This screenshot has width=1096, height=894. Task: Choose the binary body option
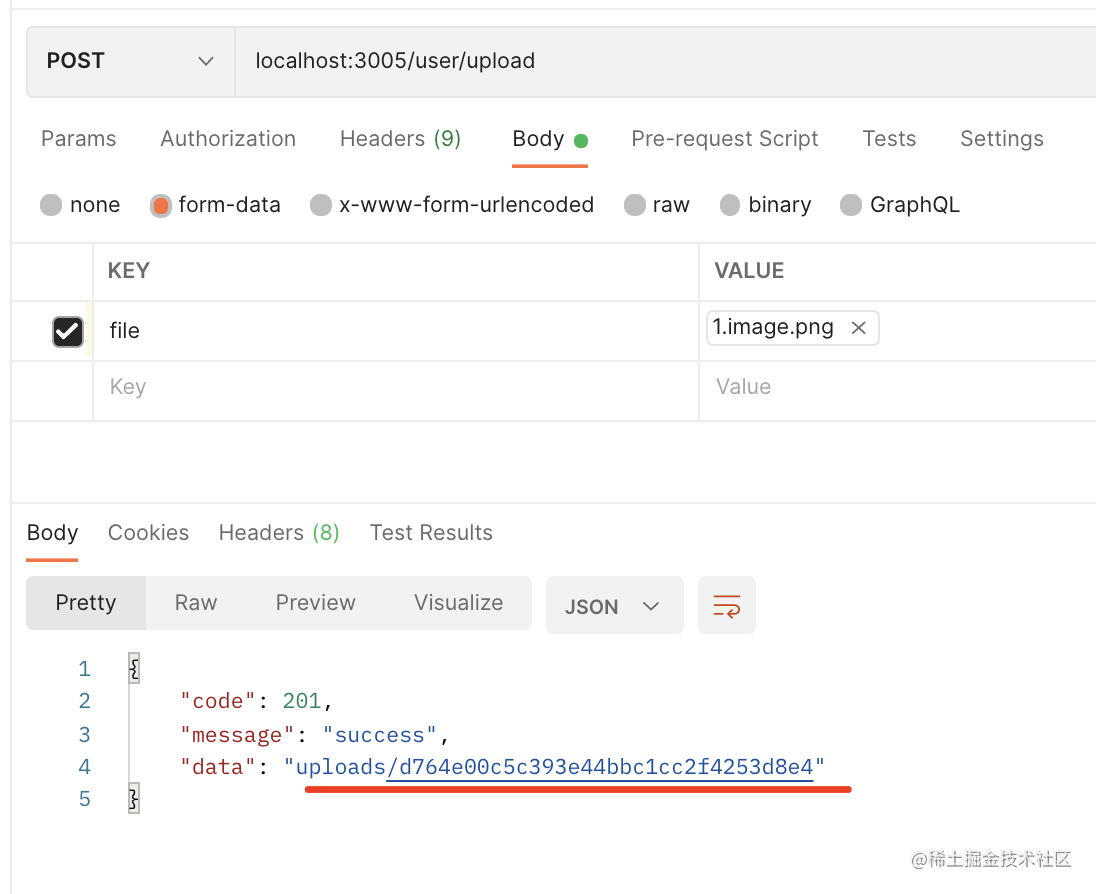pos(731,205)
